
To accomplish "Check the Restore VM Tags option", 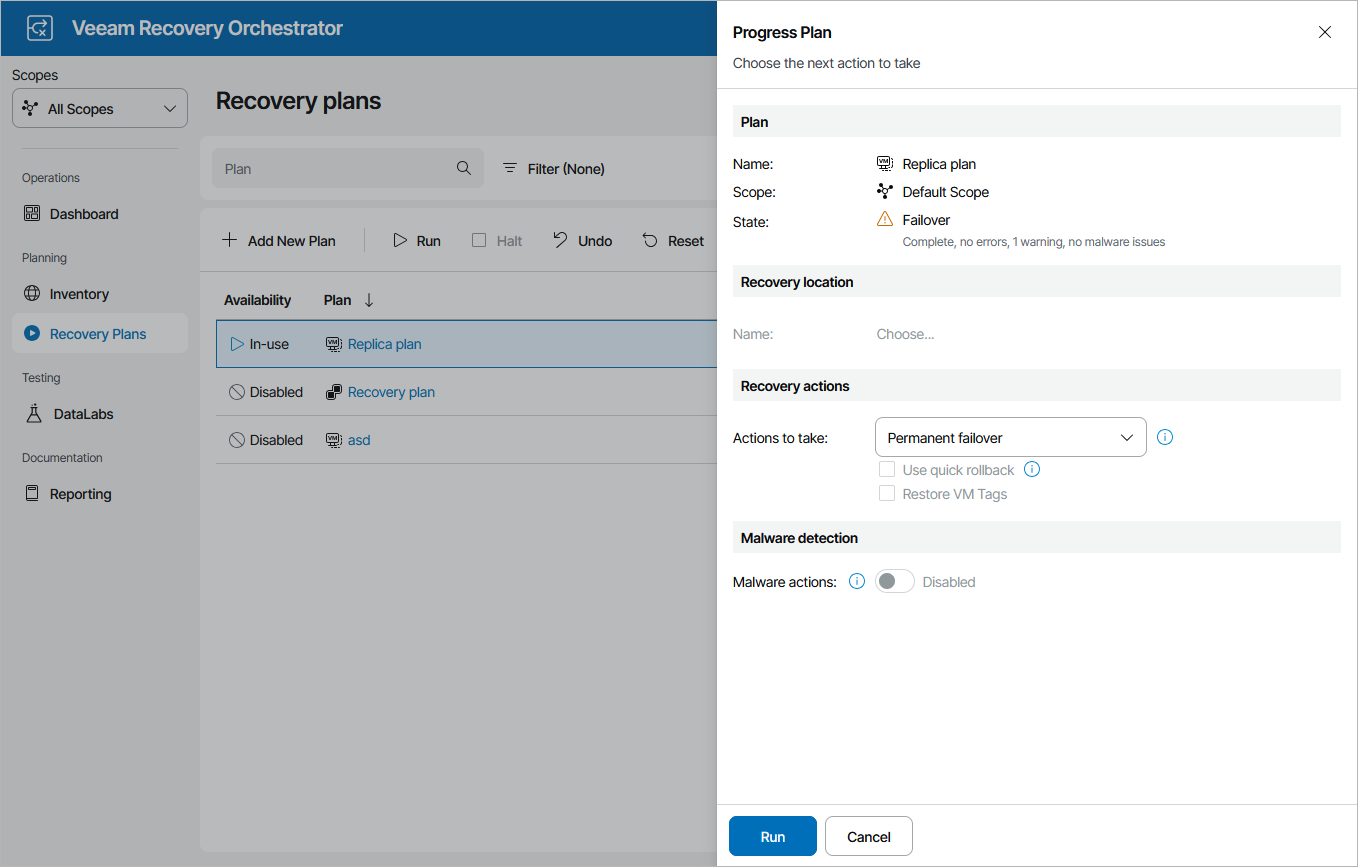I will click(x=886, y=493).
